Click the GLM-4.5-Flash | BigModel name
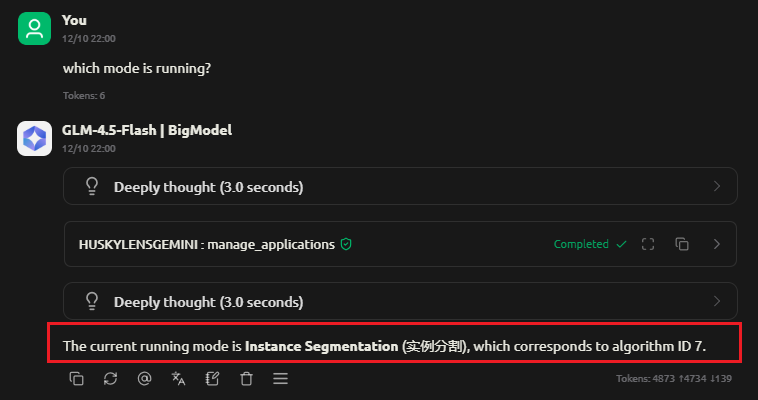 147,130
